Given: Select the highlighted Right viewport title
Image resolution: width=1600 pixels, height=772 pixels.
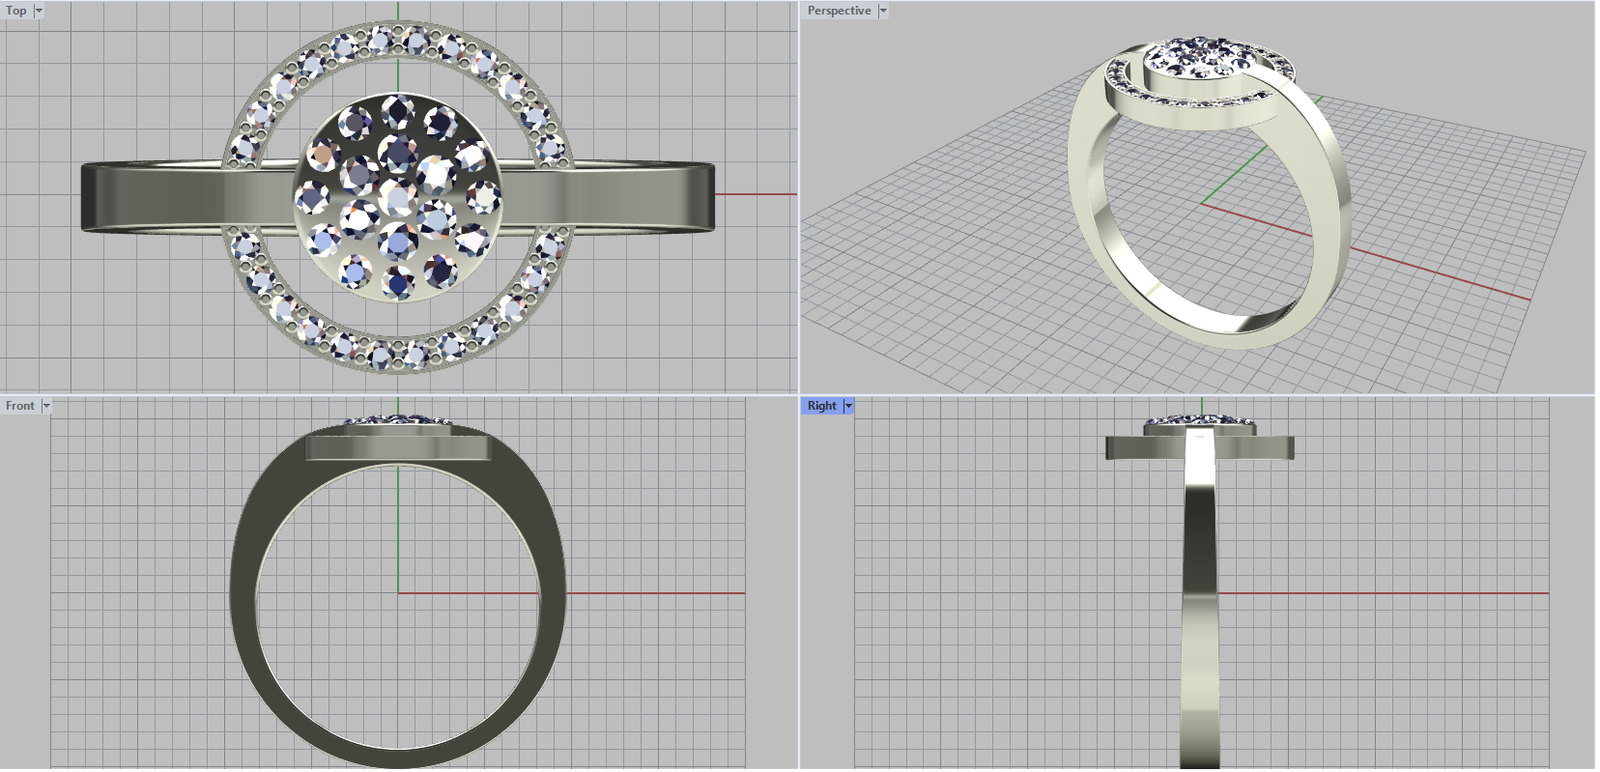Looking at the screenshot, I should tap(821, 406).
